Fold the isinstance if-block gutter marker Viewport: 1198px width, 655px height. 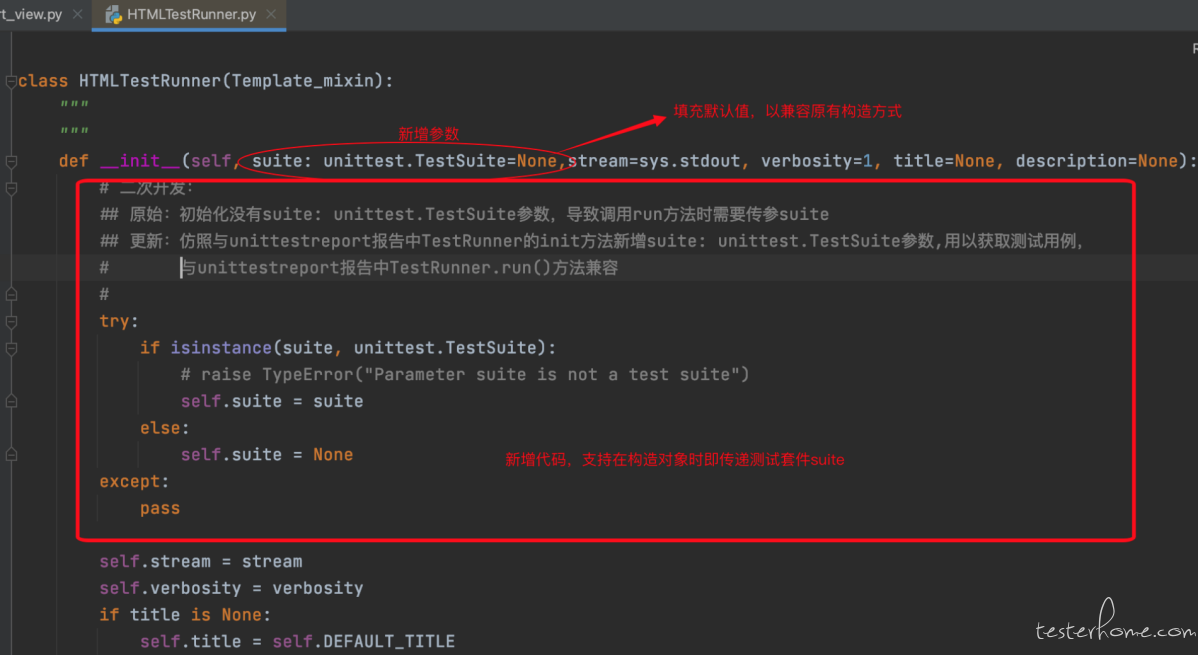[11, 349]
